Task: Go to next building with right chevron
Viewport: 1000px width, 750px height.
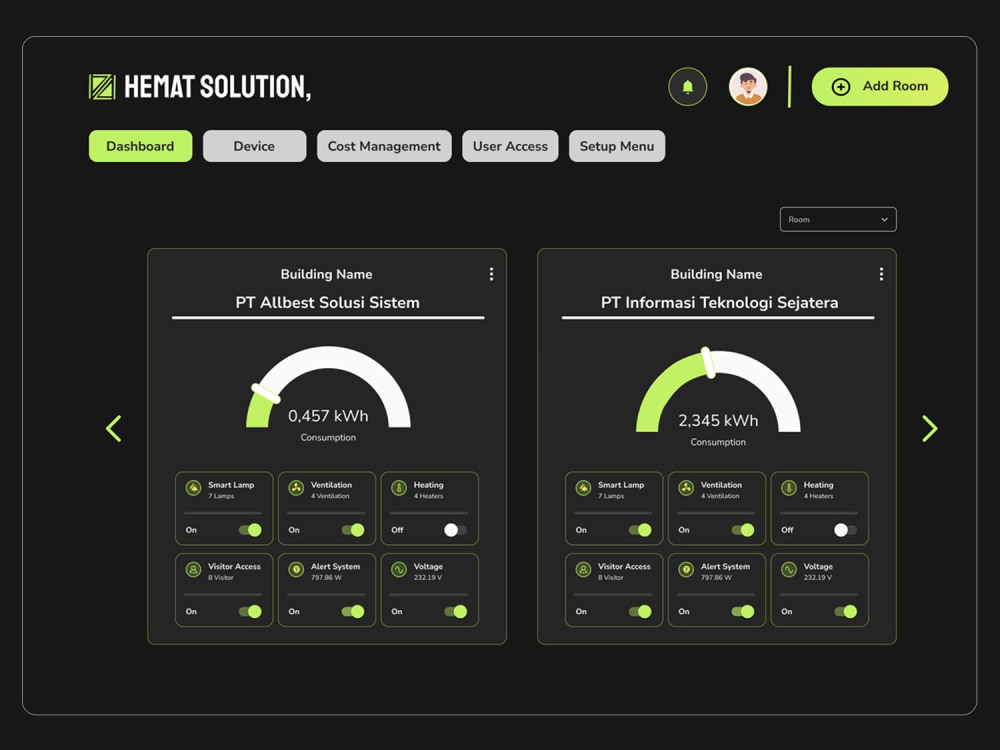Action: click(930, 429)
